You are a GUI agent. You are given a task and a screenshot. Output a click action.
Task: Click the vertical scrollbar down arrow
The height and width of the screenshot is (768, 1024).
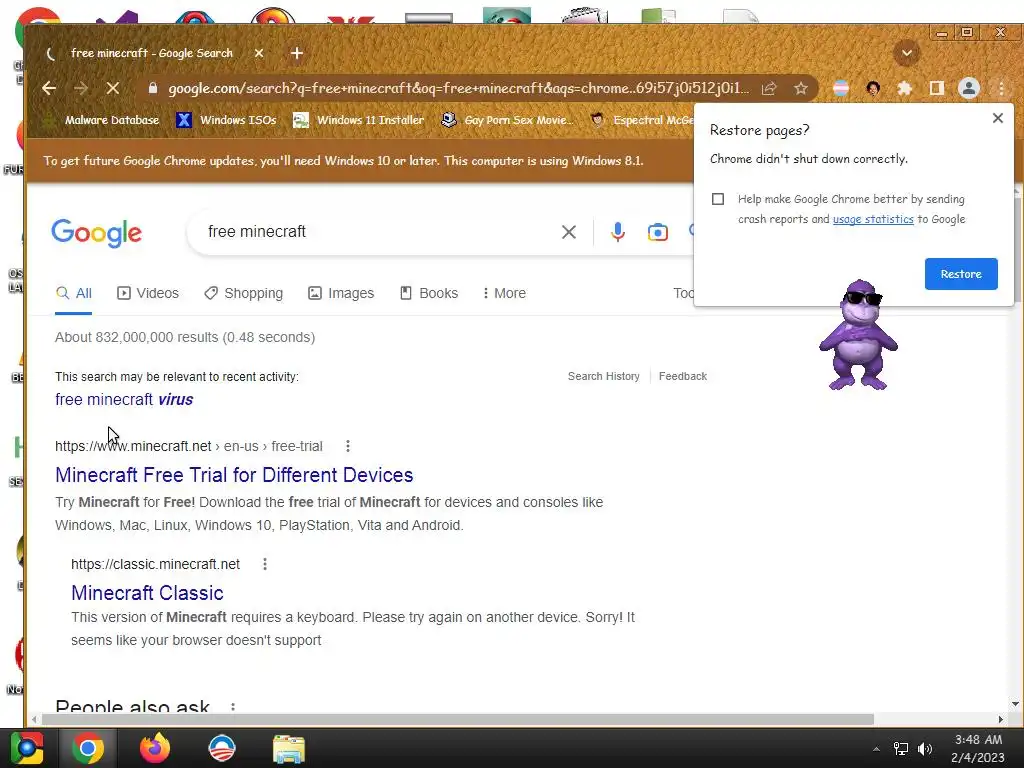(x=1015, y=704)
